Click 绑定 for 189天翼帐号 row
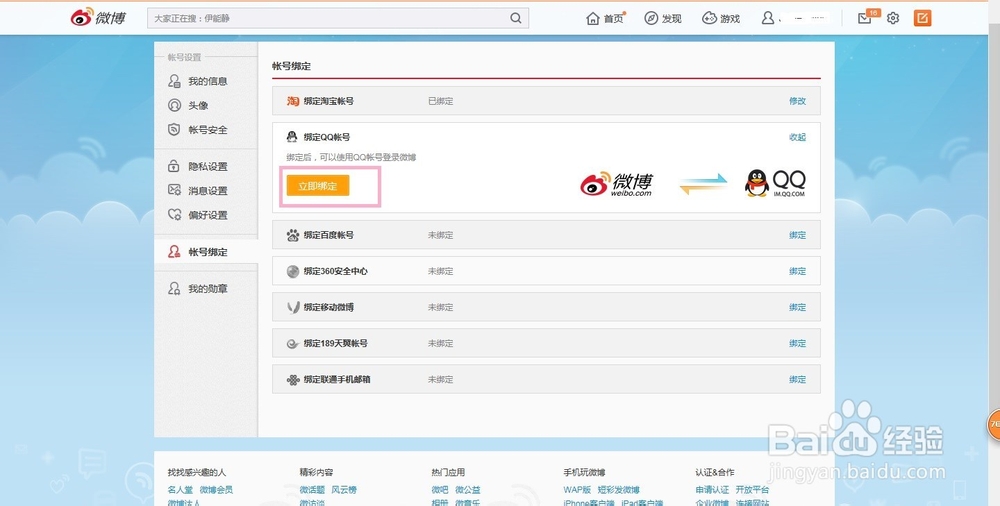The width and height of the screenshot is (1000, 506). 797,343
